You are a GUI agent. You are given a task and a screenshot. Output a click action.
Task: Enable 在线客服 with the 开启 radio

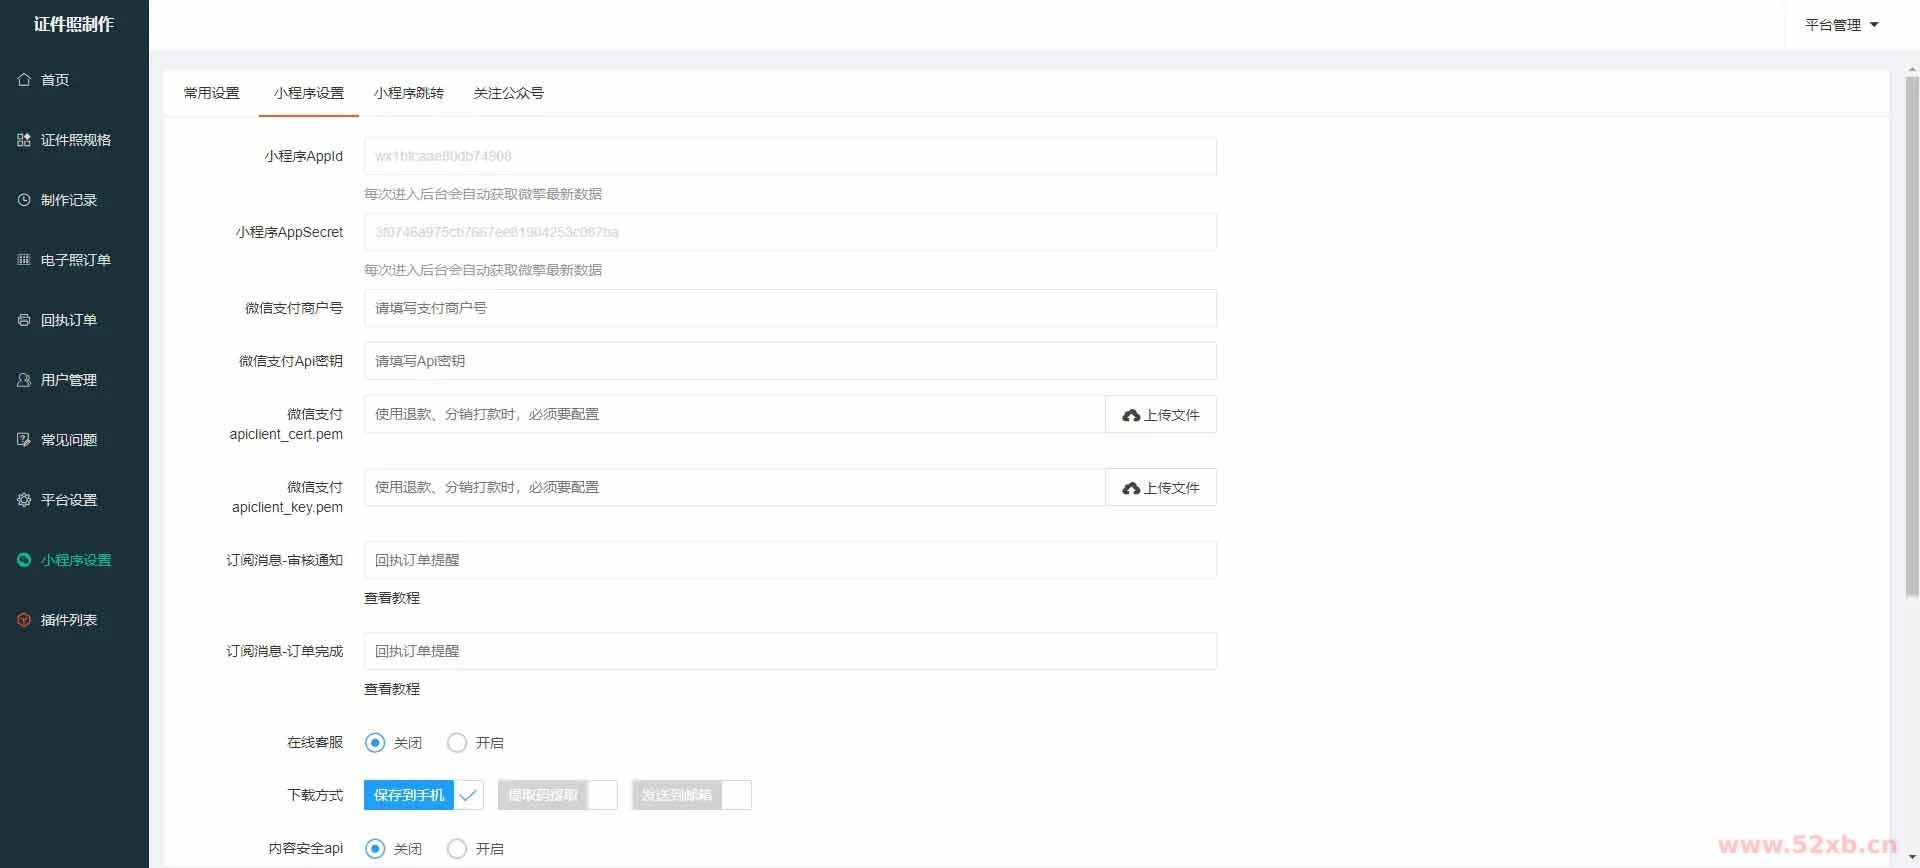[x=457, y=743]
